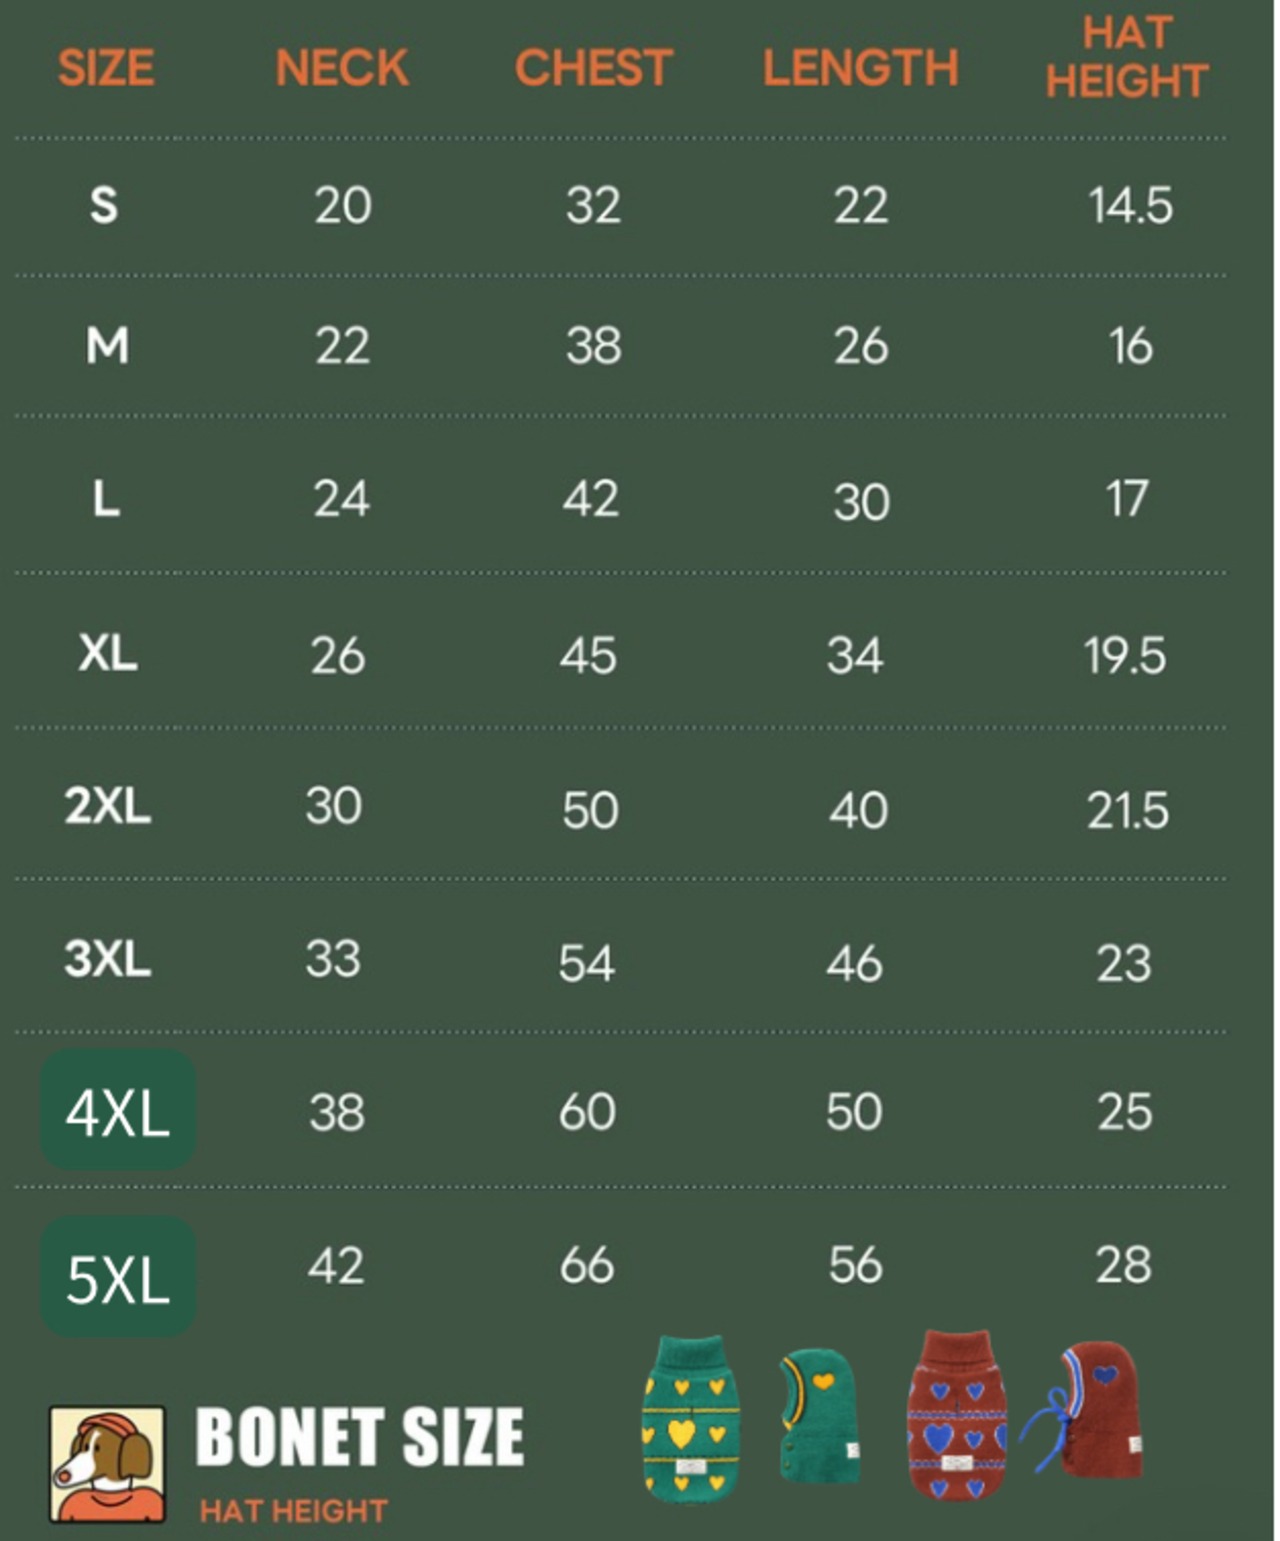The image size is (1280, 1541).
Task: Select the 4XL size badge
Action: 118,1111
